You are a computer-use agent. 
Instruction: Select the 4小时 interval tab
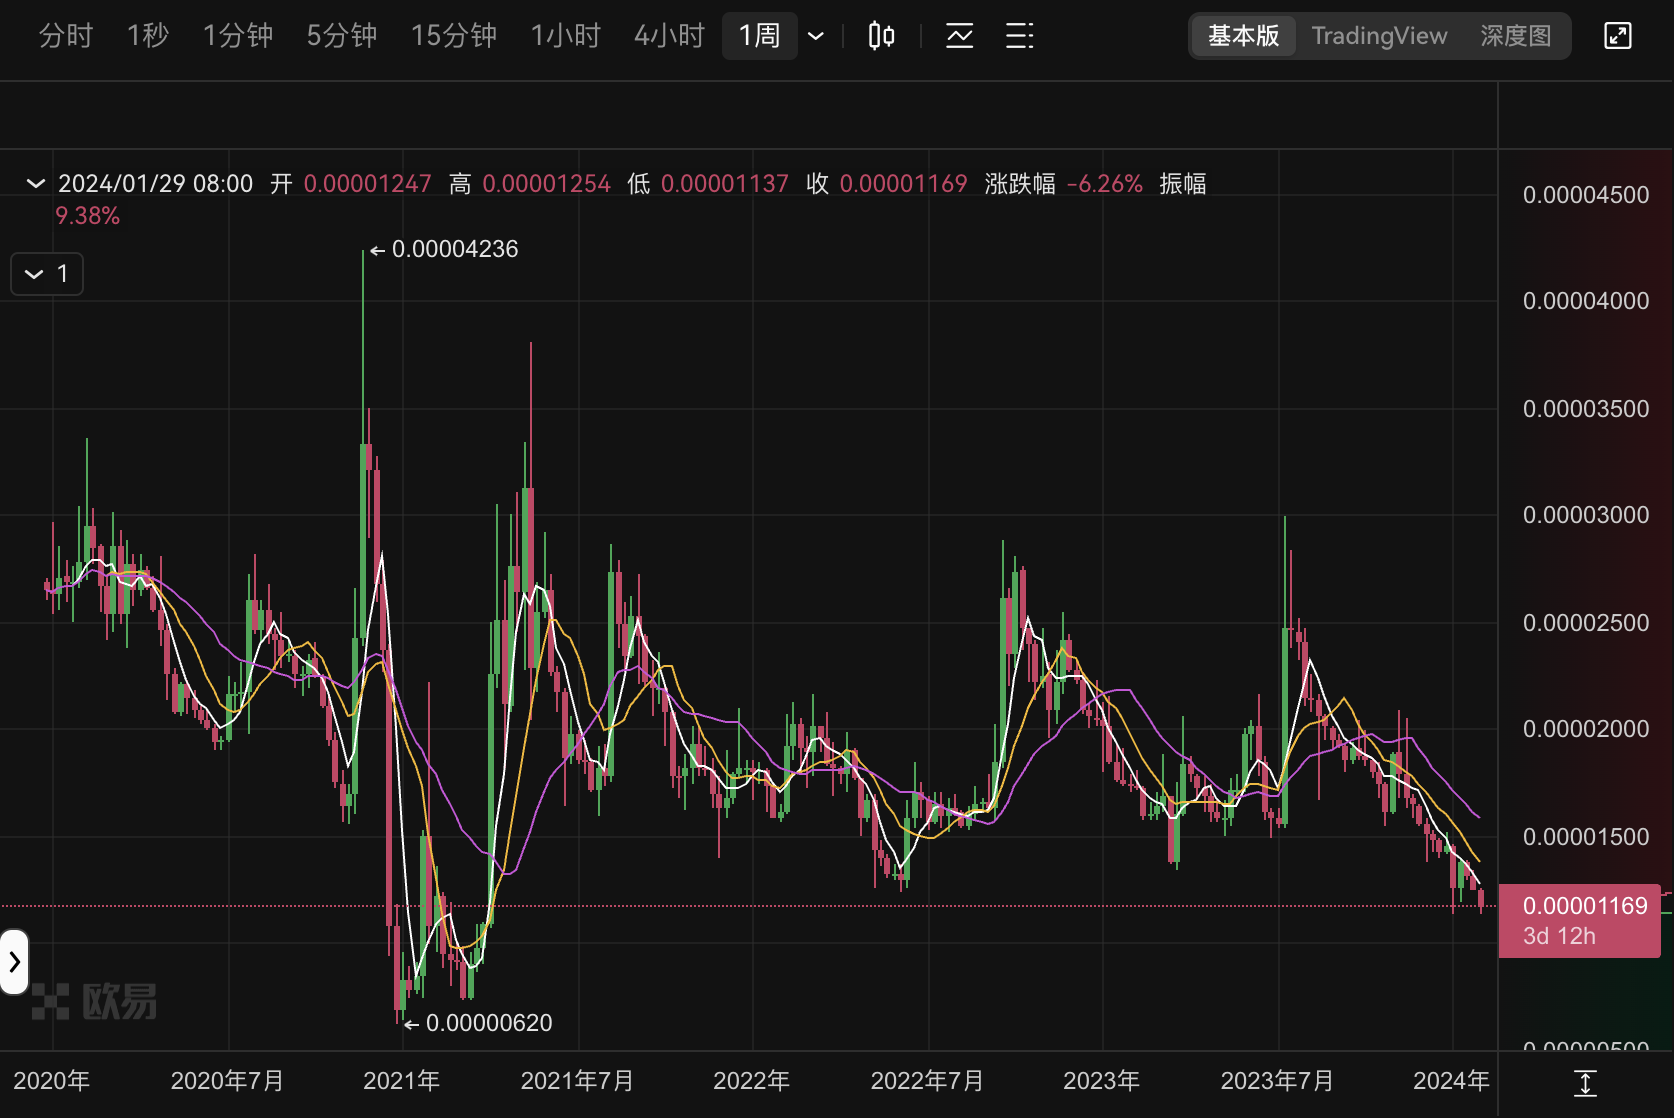click(669, 36)
